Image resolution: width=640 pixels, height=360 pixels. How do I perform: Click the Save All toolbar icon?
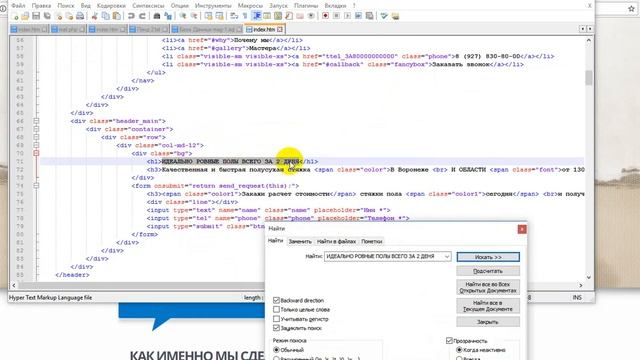47,16
